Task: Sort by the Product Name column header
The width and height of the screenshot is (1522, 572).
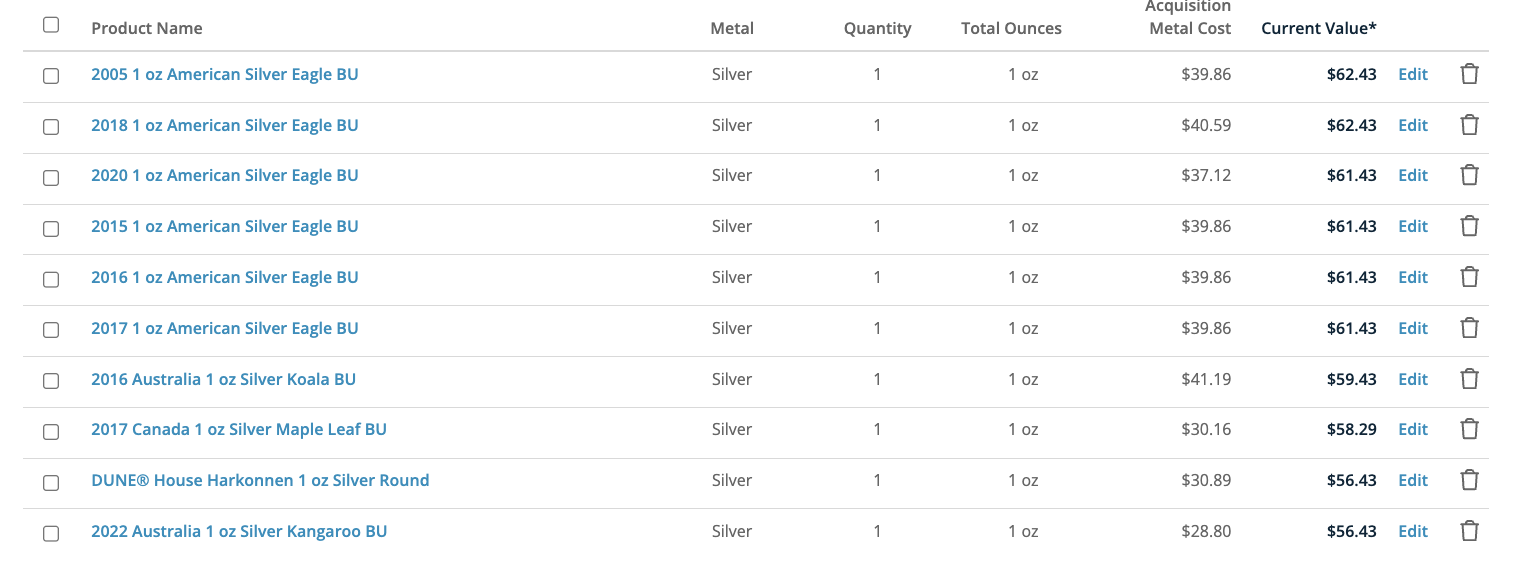Action: pyautogui.click(x=147, y=28)
